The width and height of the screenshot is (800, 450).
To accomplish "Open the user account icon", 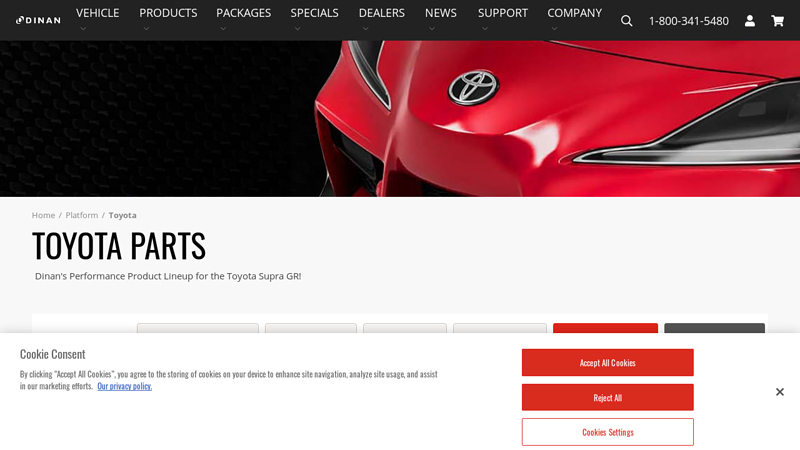I will 749,21.
